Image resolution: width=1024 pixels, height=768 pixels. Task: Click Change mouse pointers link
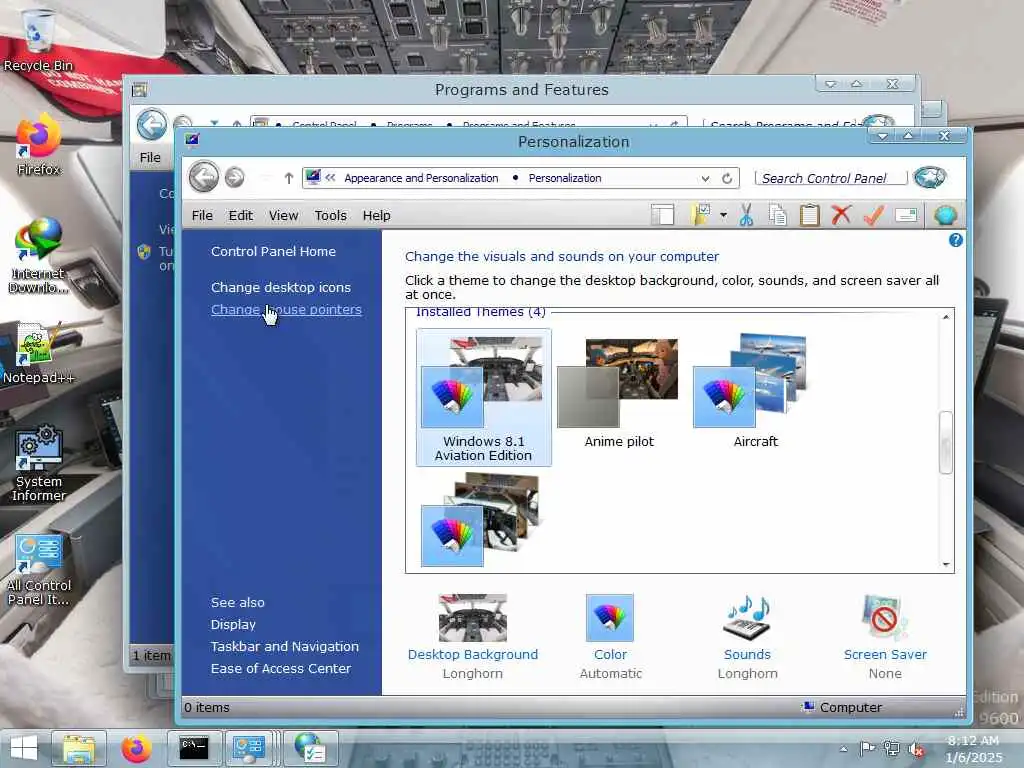286,310
